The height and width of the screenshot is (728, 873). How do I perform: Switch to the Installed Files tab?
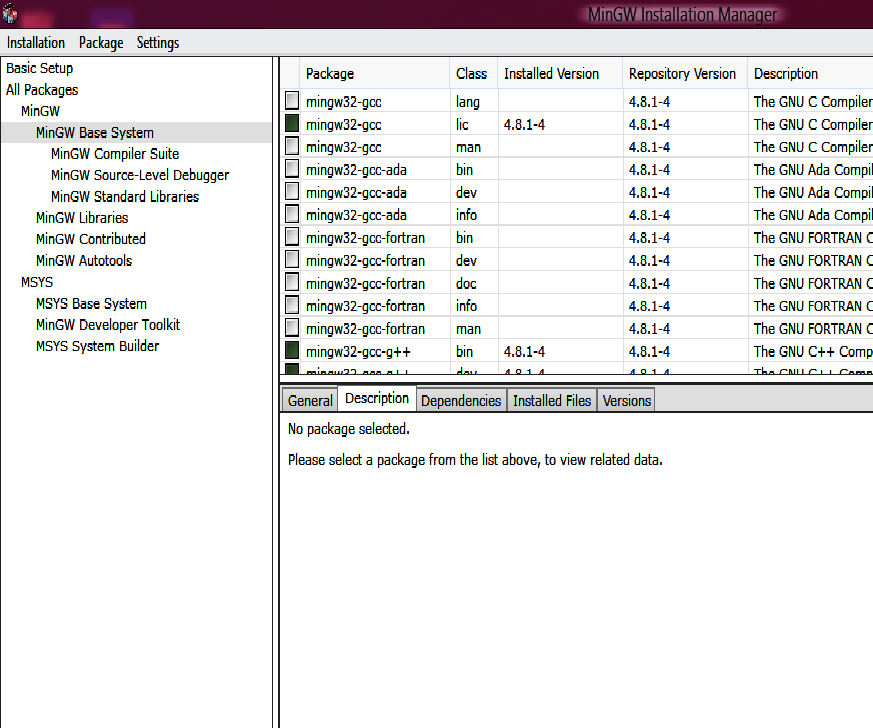552,401
